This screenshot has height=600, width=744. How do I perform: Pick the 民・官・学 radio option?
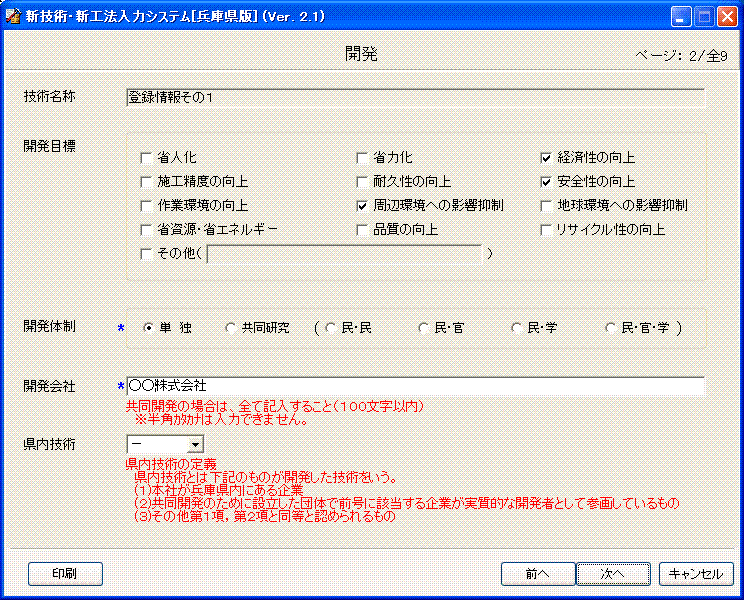point(611,328)
